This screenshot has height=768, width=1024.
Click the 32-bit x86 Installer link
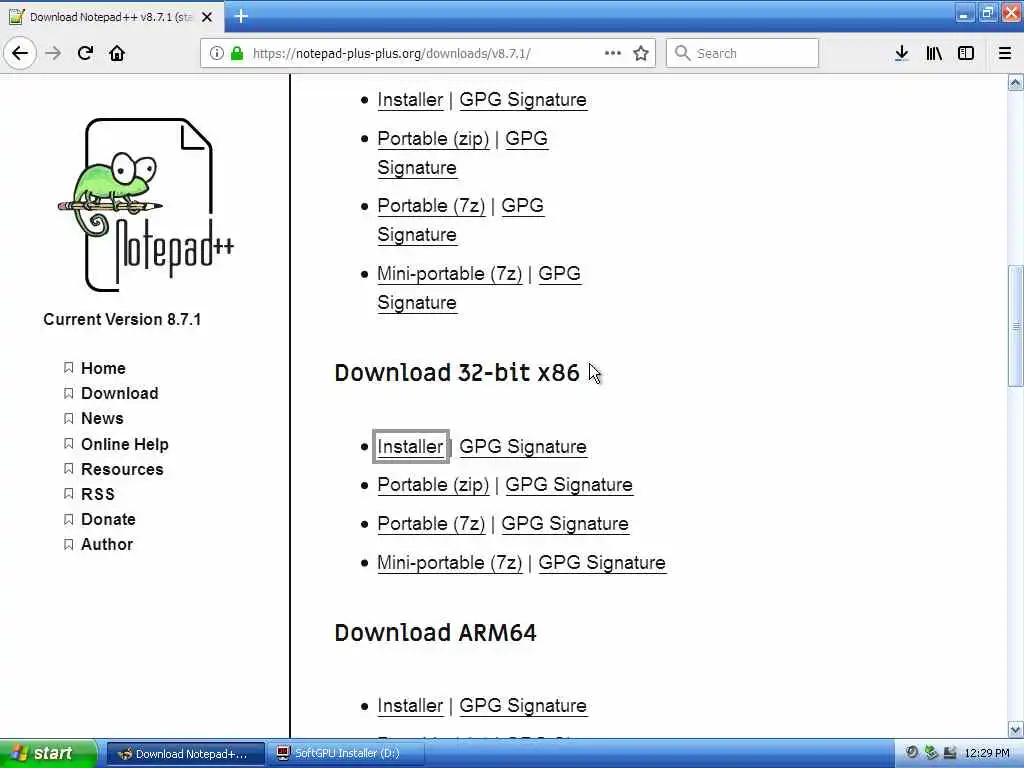pyautogui.click(x=410, y=447)
